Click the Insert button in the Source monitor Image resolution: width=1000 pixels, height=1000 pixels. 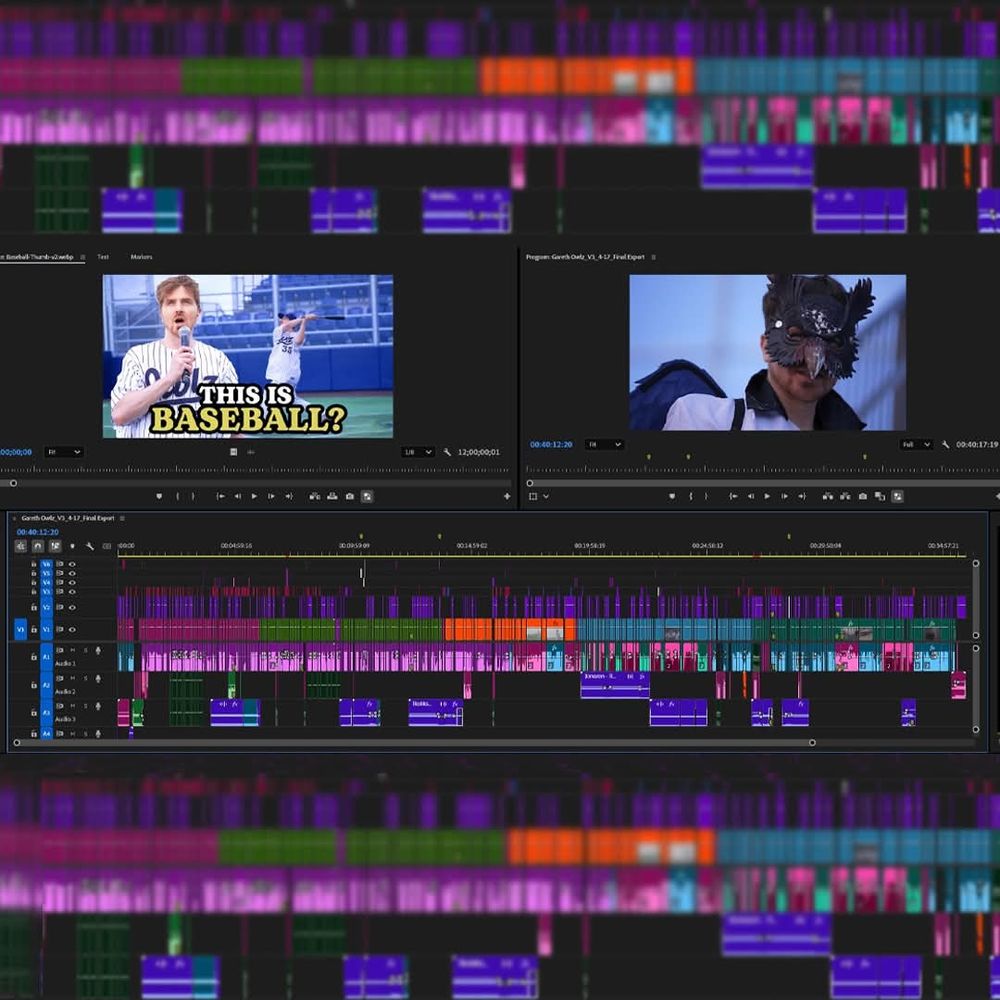pos(314,496)
